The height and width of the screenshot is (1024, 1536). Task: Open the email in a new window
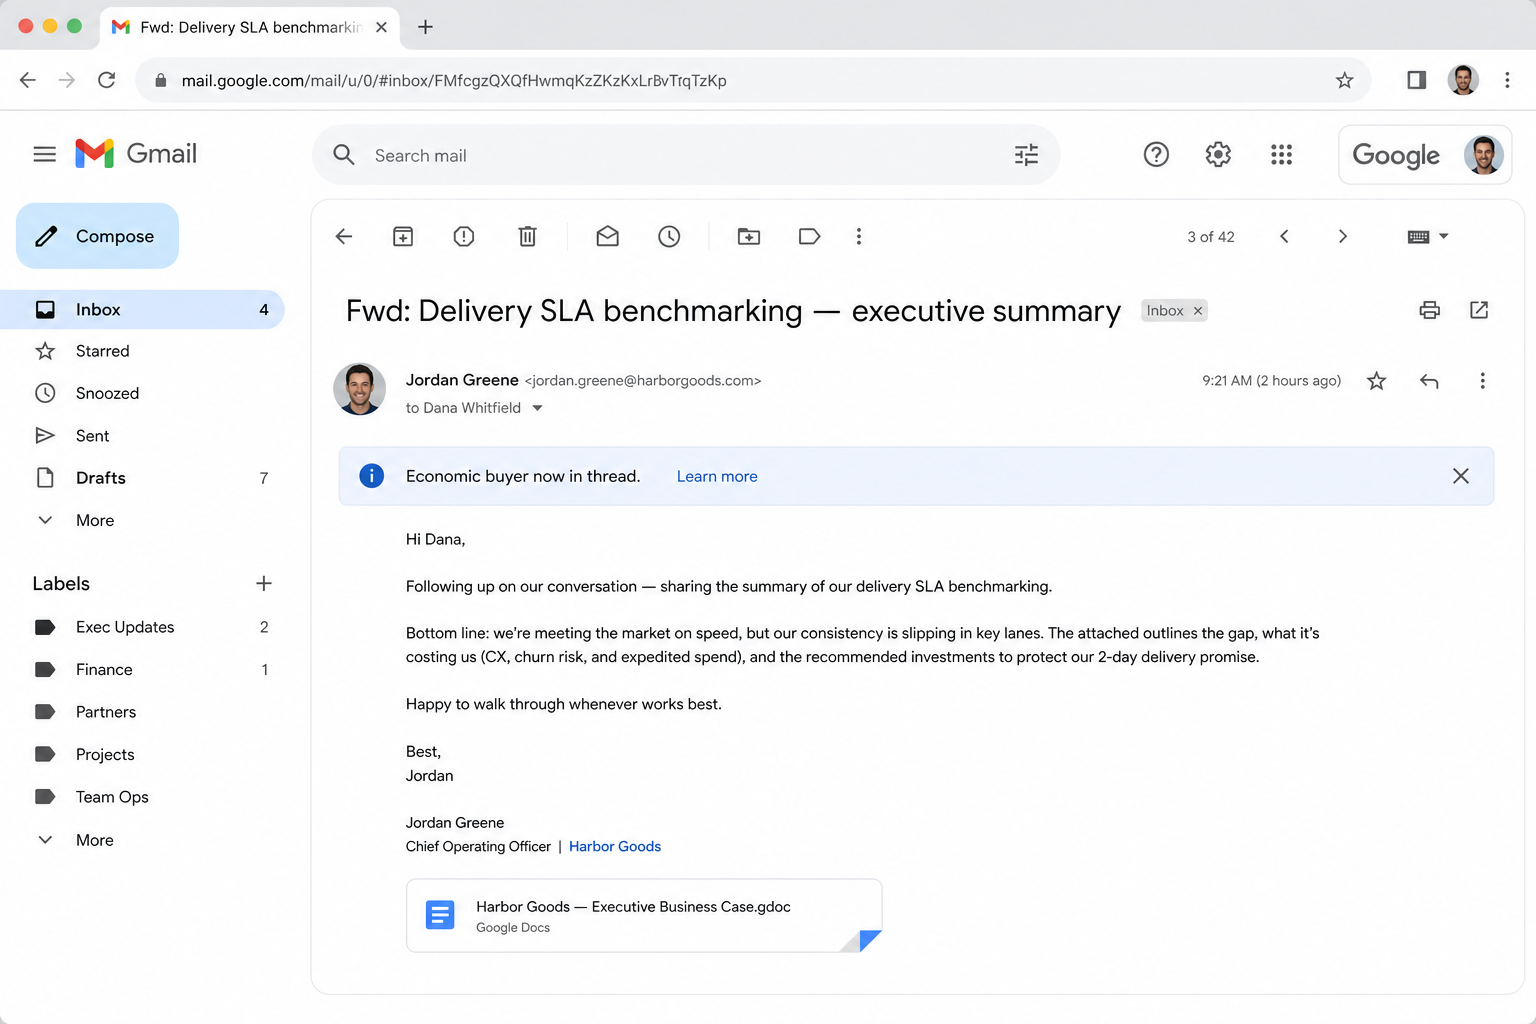point(1479,310)
